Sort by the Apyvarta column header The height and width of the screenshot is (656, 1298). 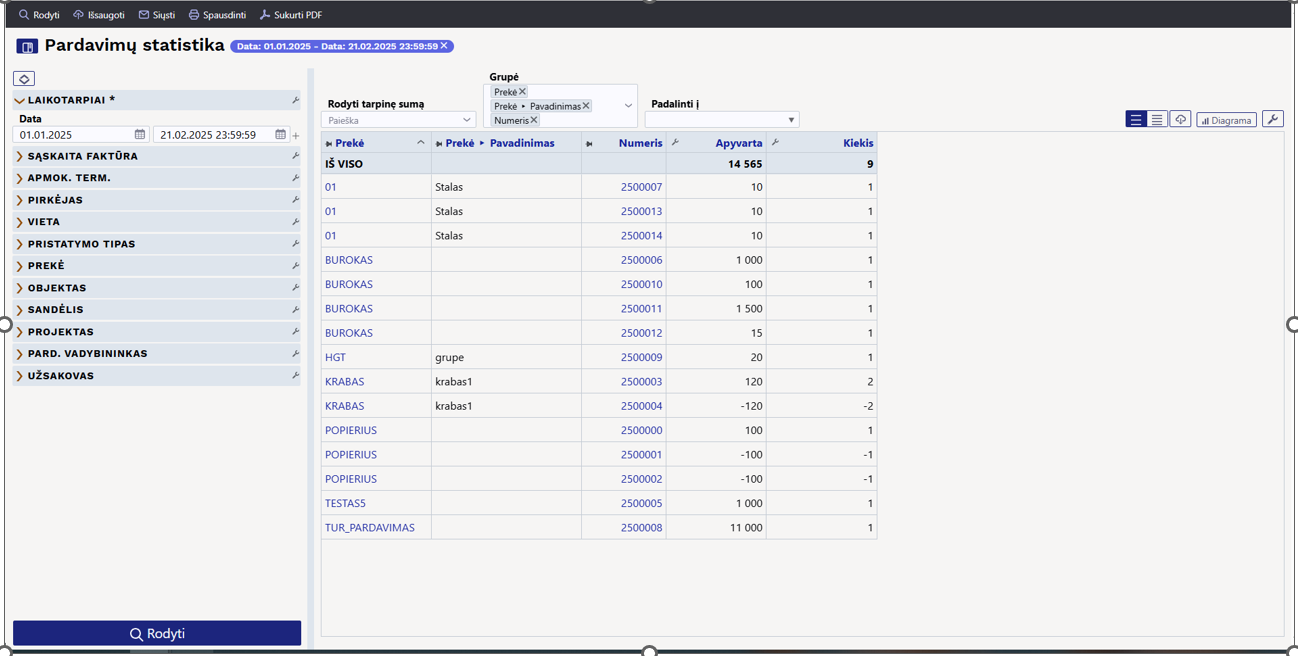coord(739,143)
